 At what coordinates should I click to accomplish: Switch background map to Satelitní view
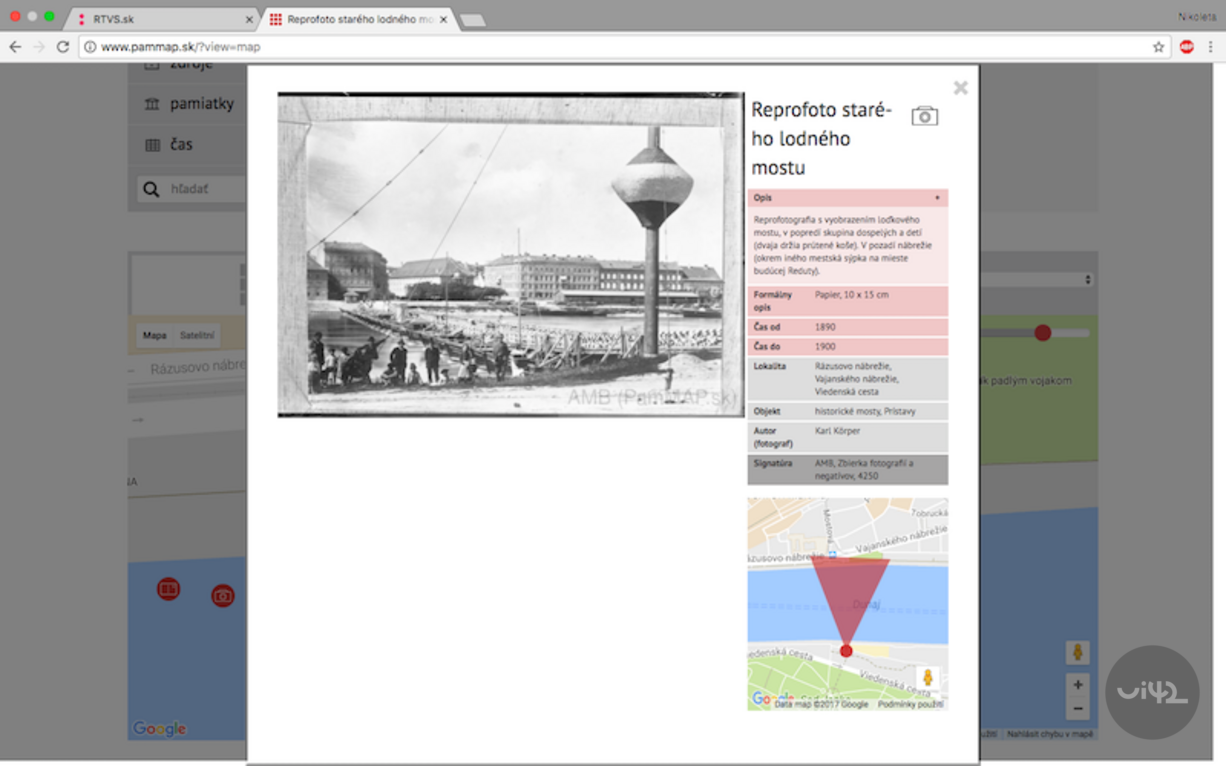[x=197, y=336]
